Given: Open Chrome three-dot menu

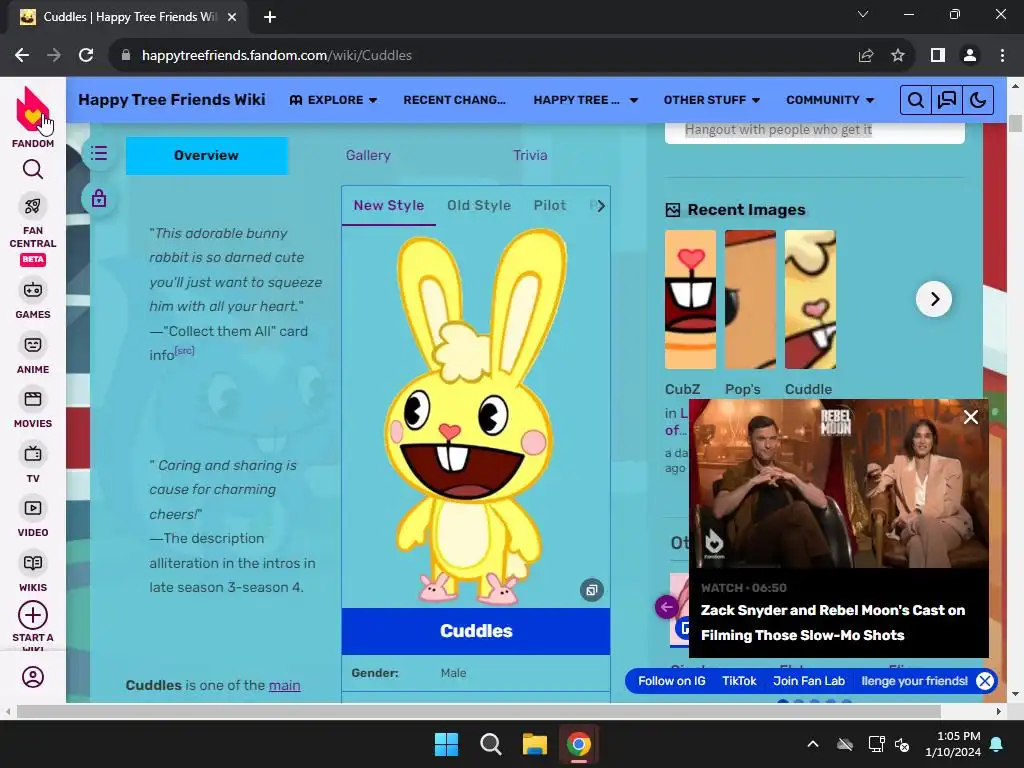Looking at the screenshot, I should click(1002, 56).
